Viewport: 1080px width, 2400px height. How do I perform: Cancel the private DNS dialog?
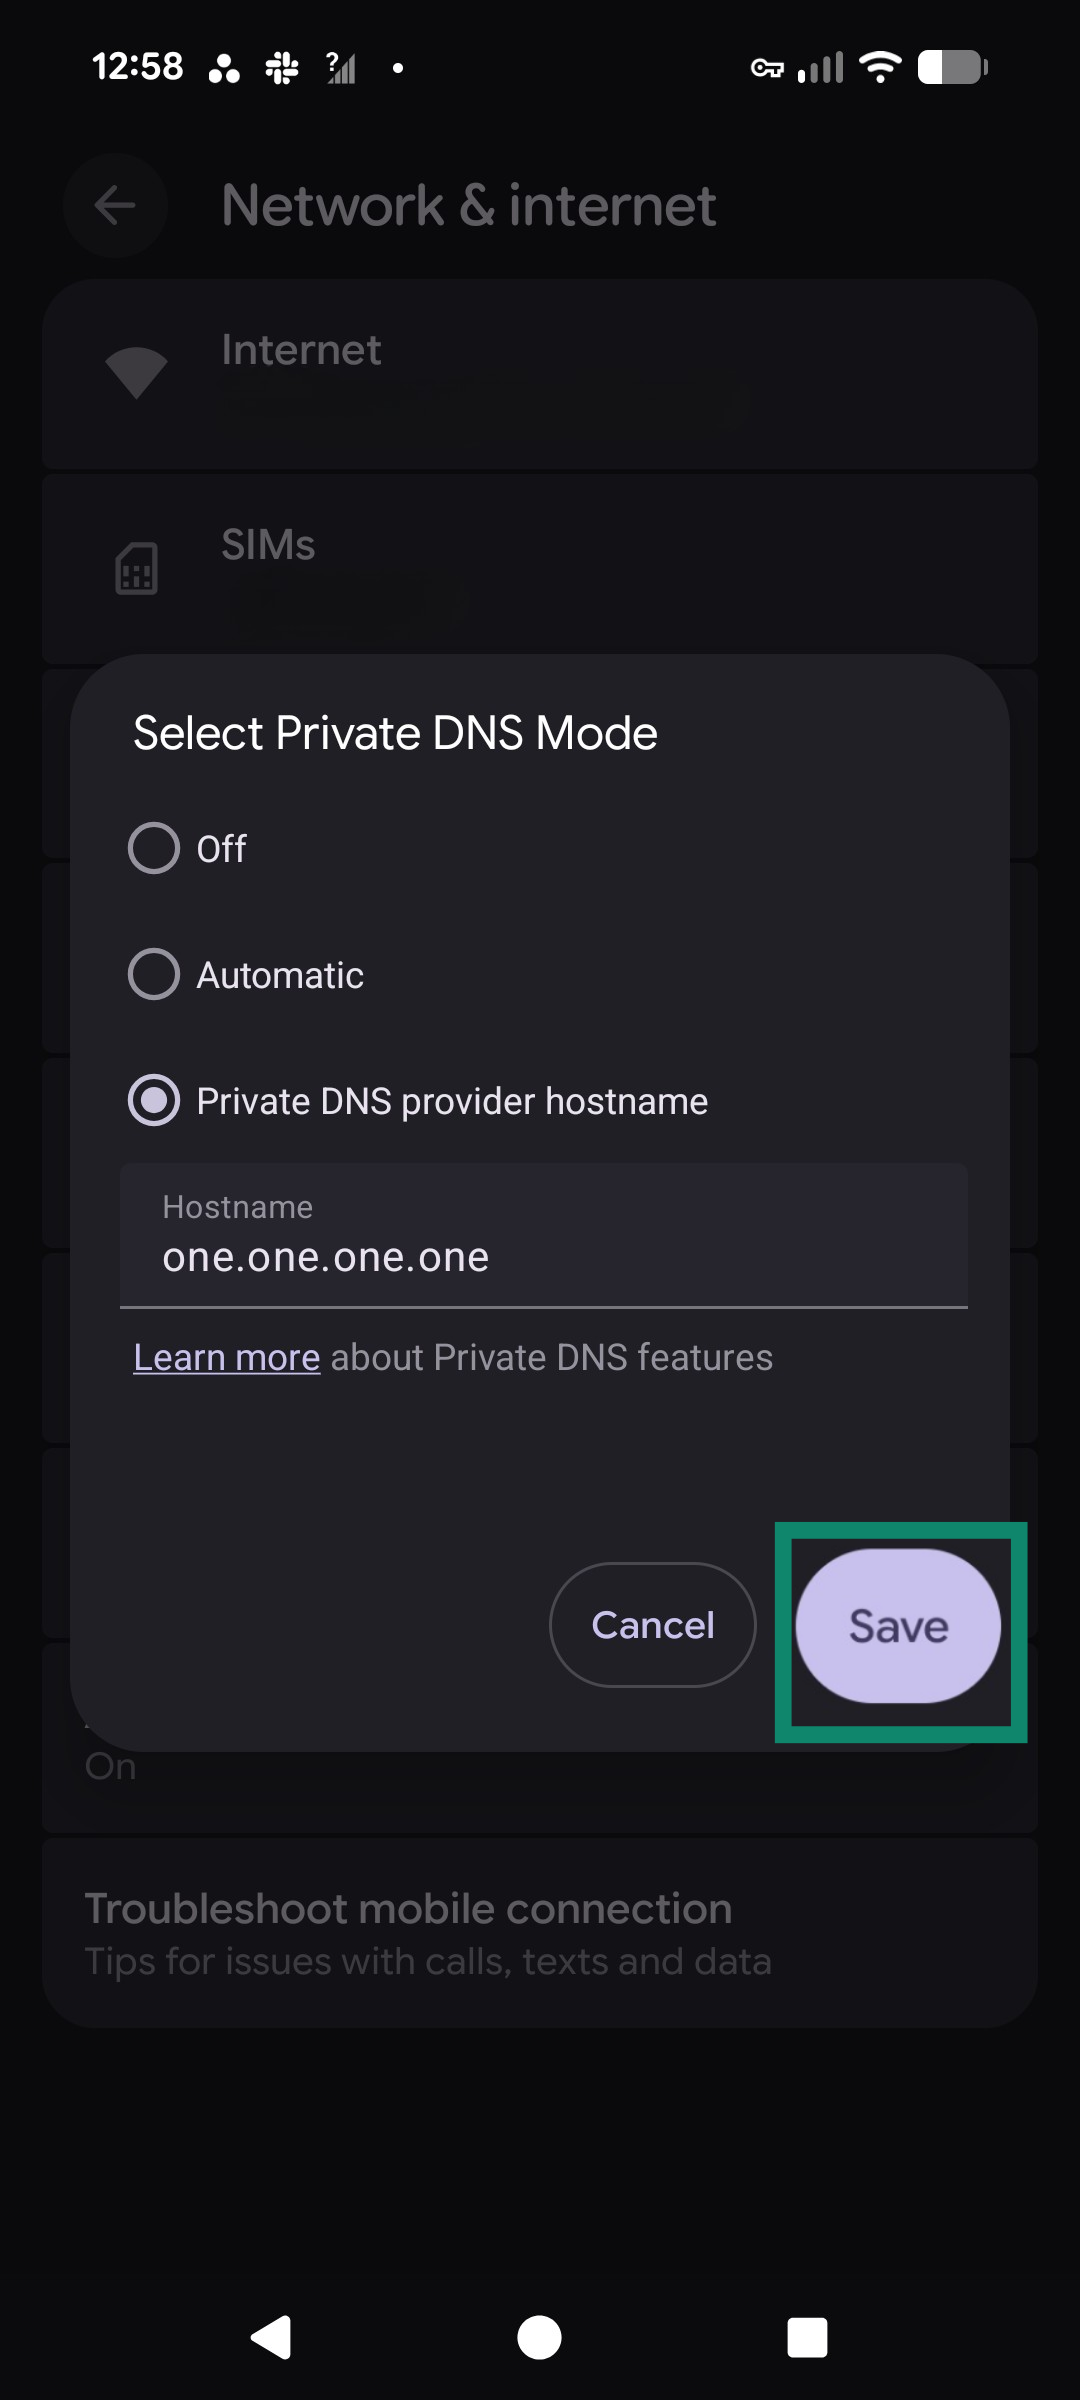[x=652, y=1624]
